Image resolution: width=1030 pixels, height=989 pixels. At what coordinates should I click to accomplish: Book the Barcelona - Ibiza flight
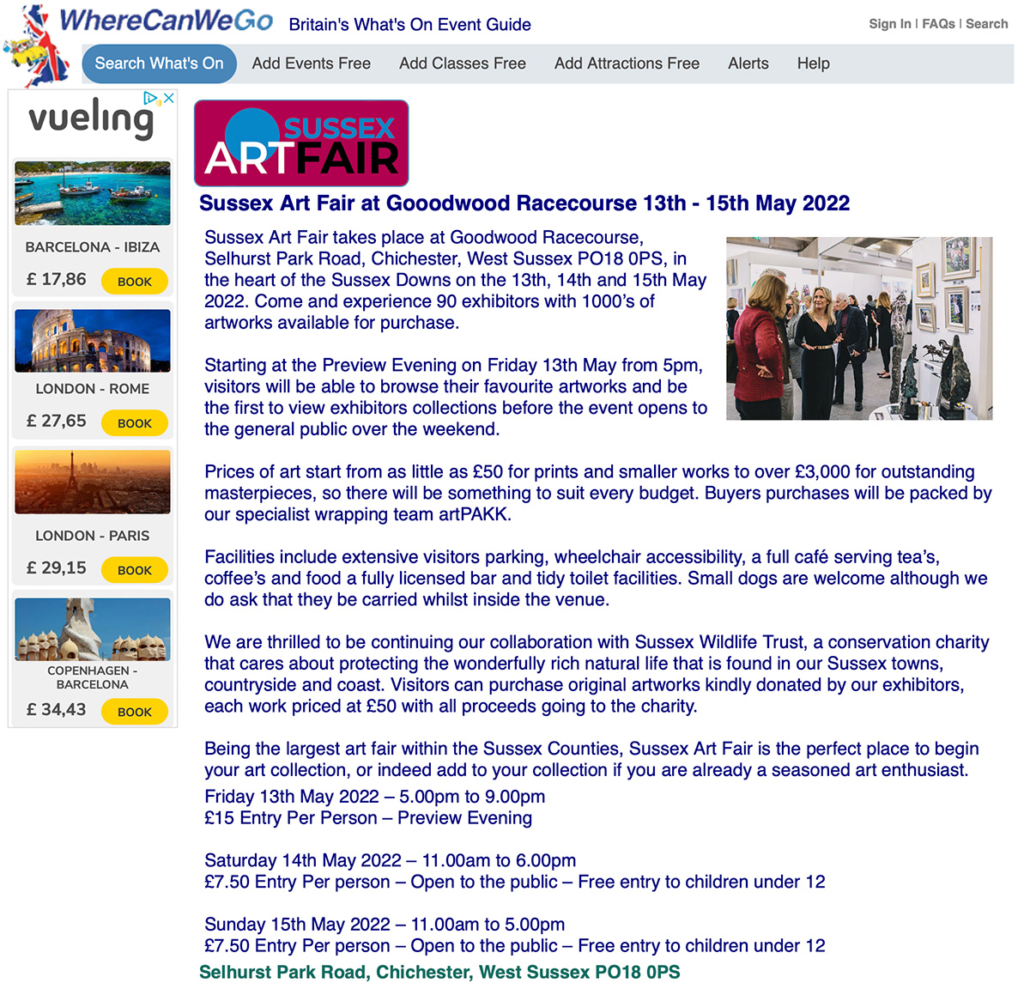point(135,281)
